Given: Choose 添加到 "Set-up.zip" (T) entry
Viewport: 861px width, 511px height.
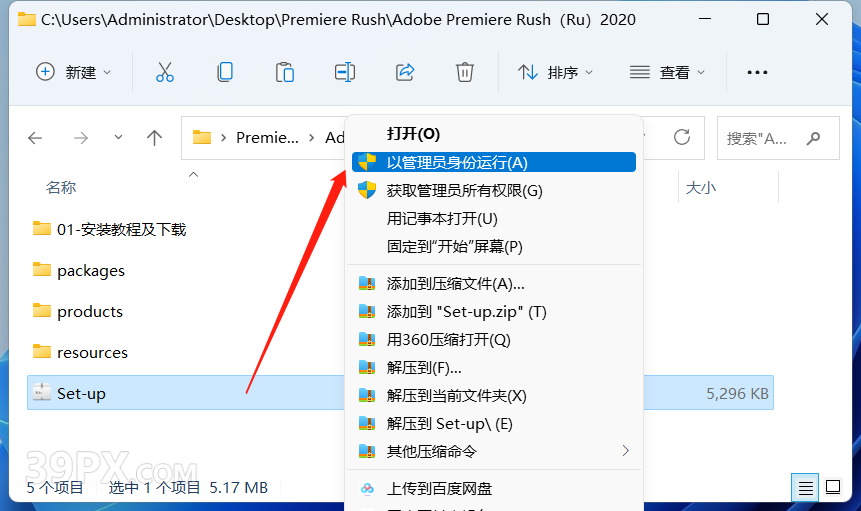Looking at the screenshot, I should tap(494, 312).
